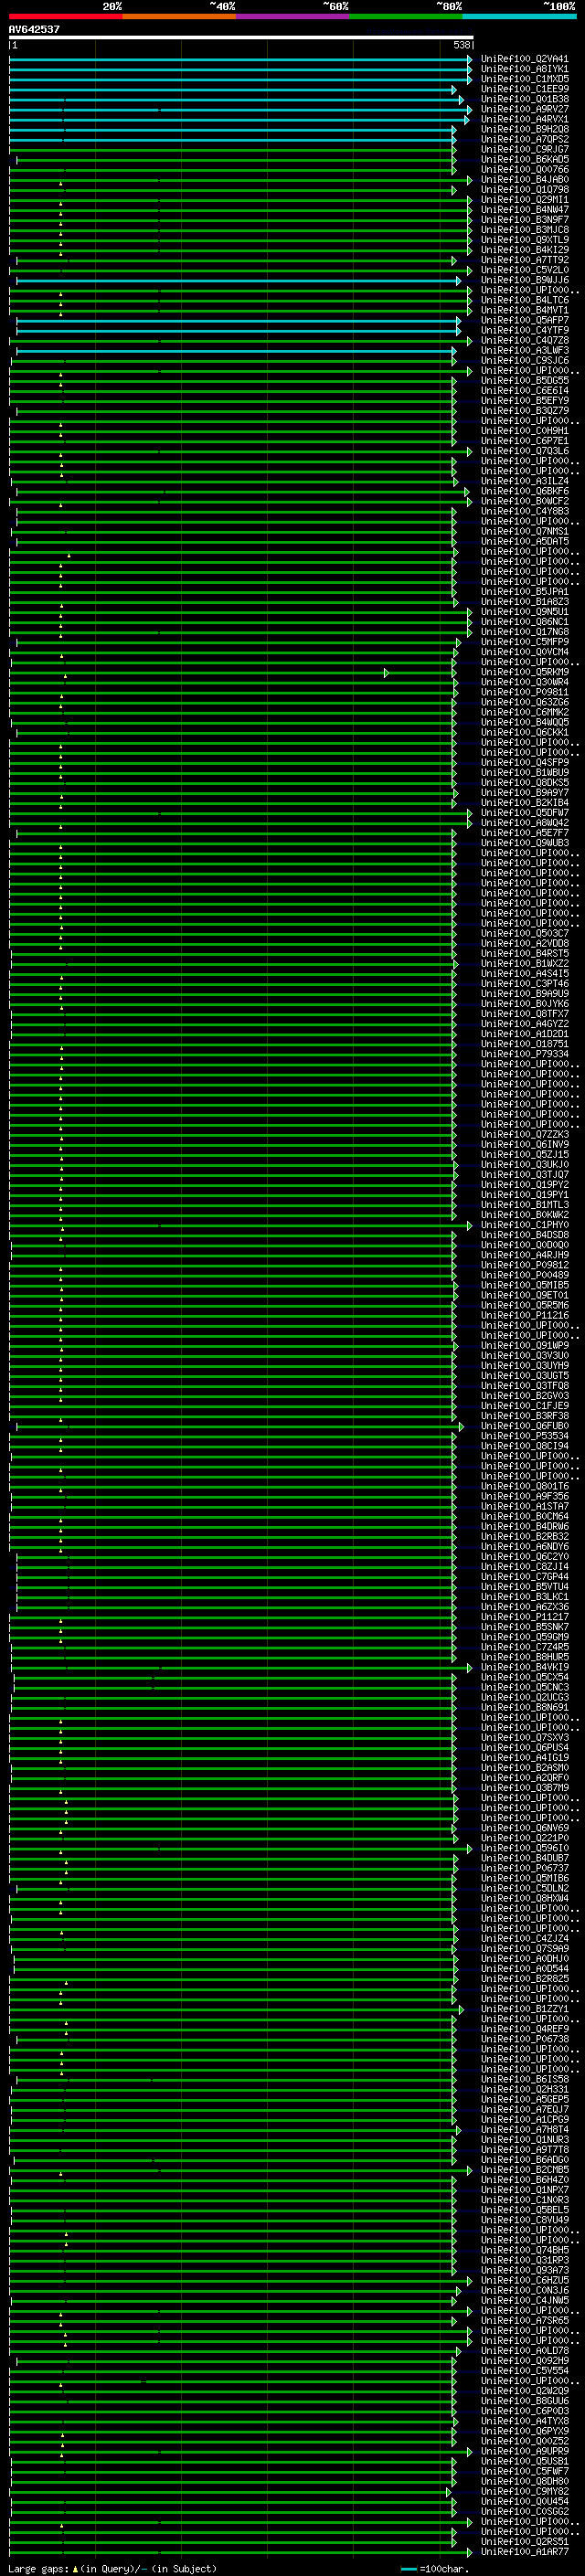The width and height of the screenshot is (585, 2576).
Task: Click the UniRef100_Q7Q3L6 label
Action: [x=525, y=451]
